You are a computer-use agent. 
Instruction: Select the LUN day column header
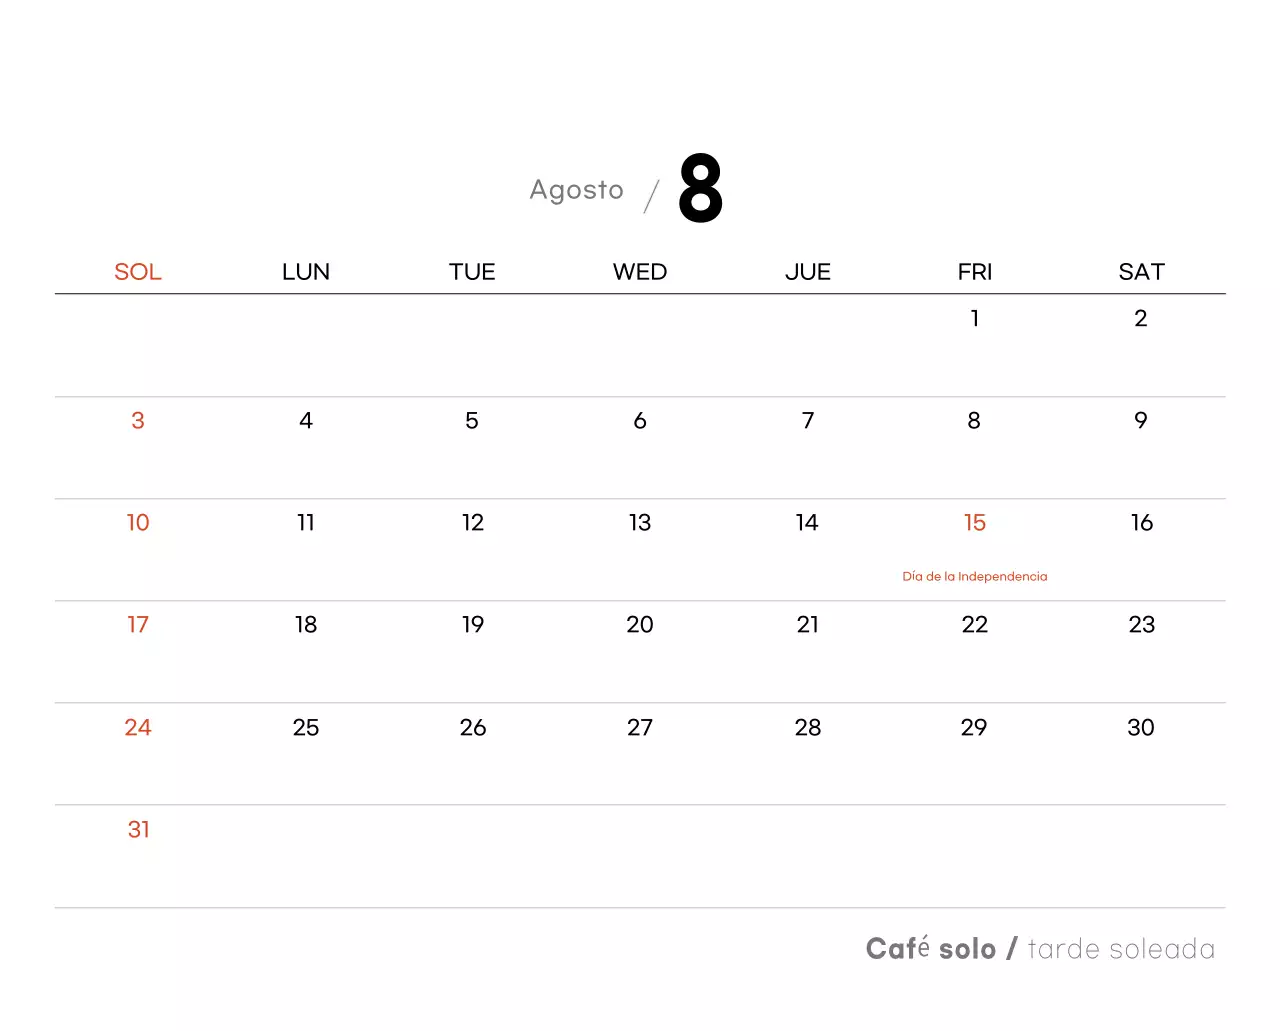[x=306, y=272]
